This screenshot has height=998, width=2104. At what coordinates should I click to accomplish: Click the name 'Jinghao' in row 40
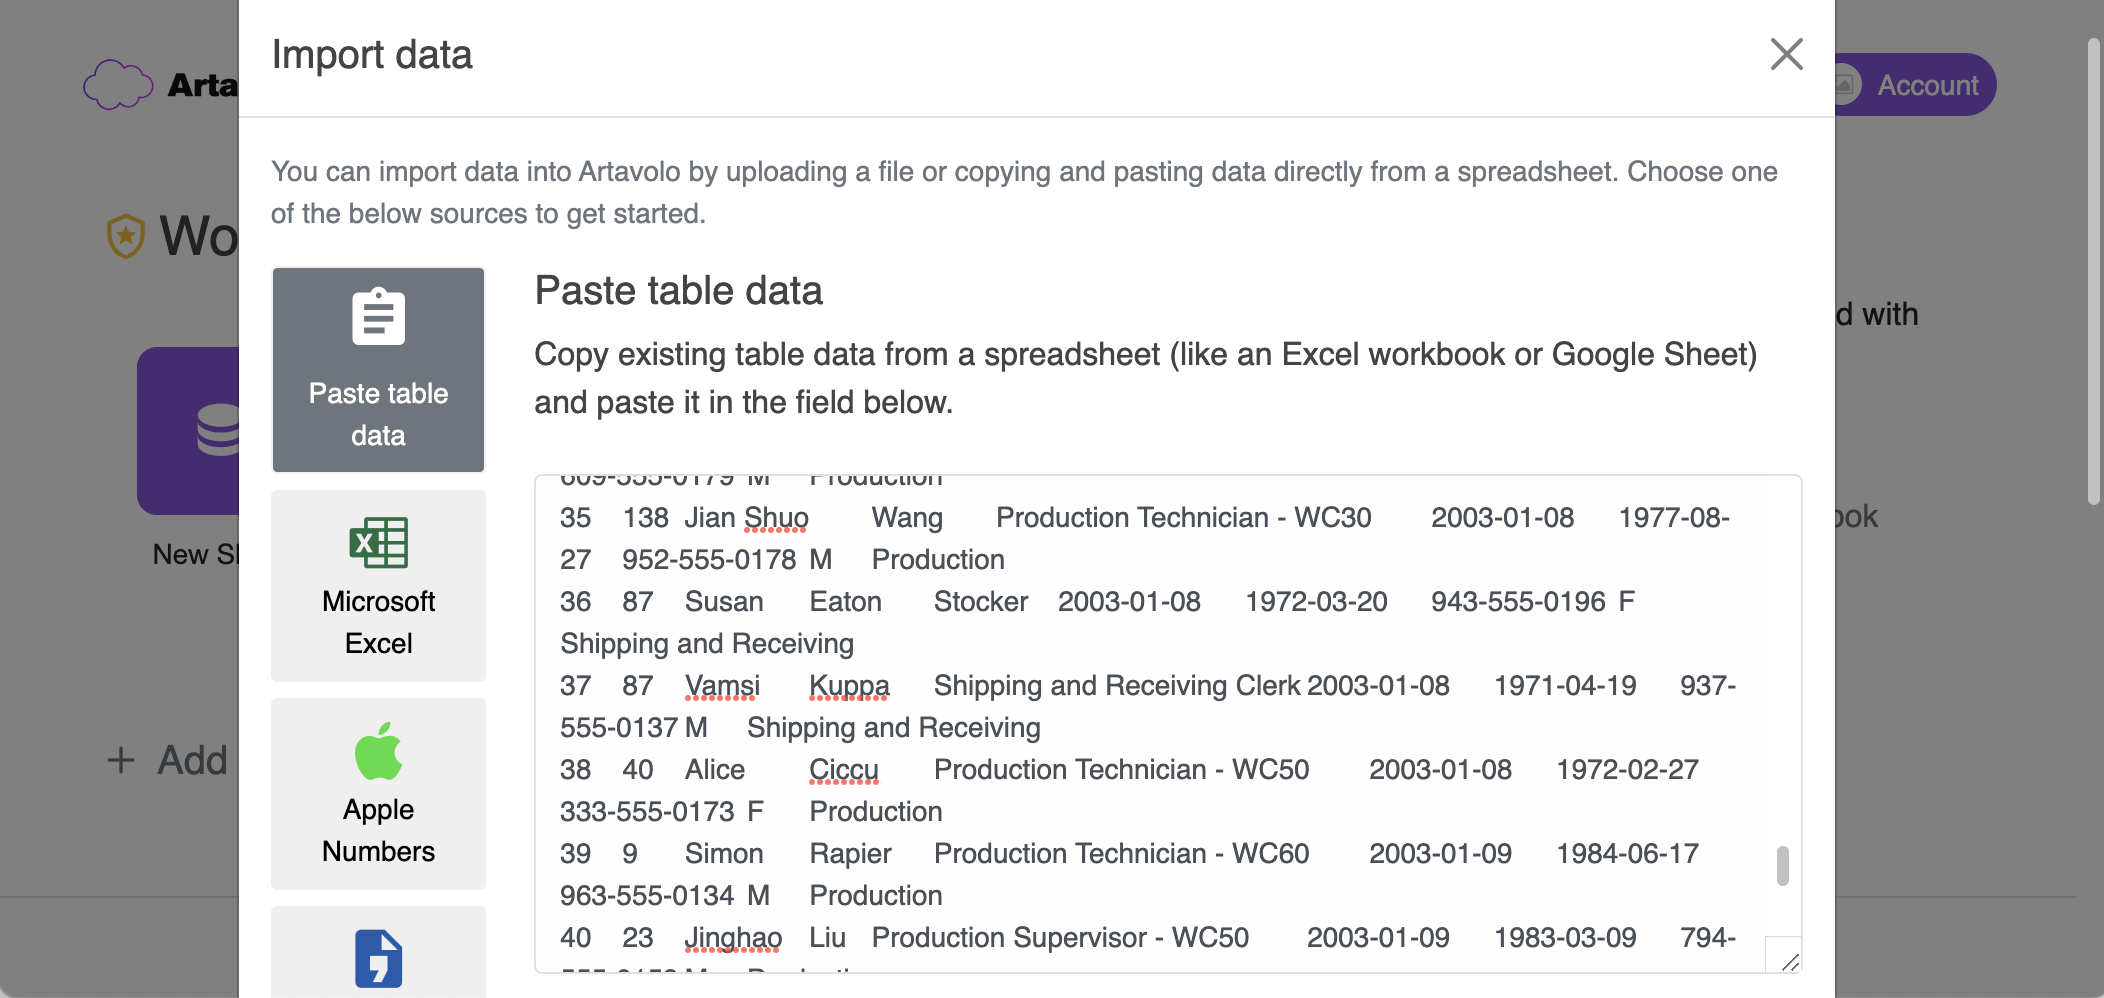(733, 938)
